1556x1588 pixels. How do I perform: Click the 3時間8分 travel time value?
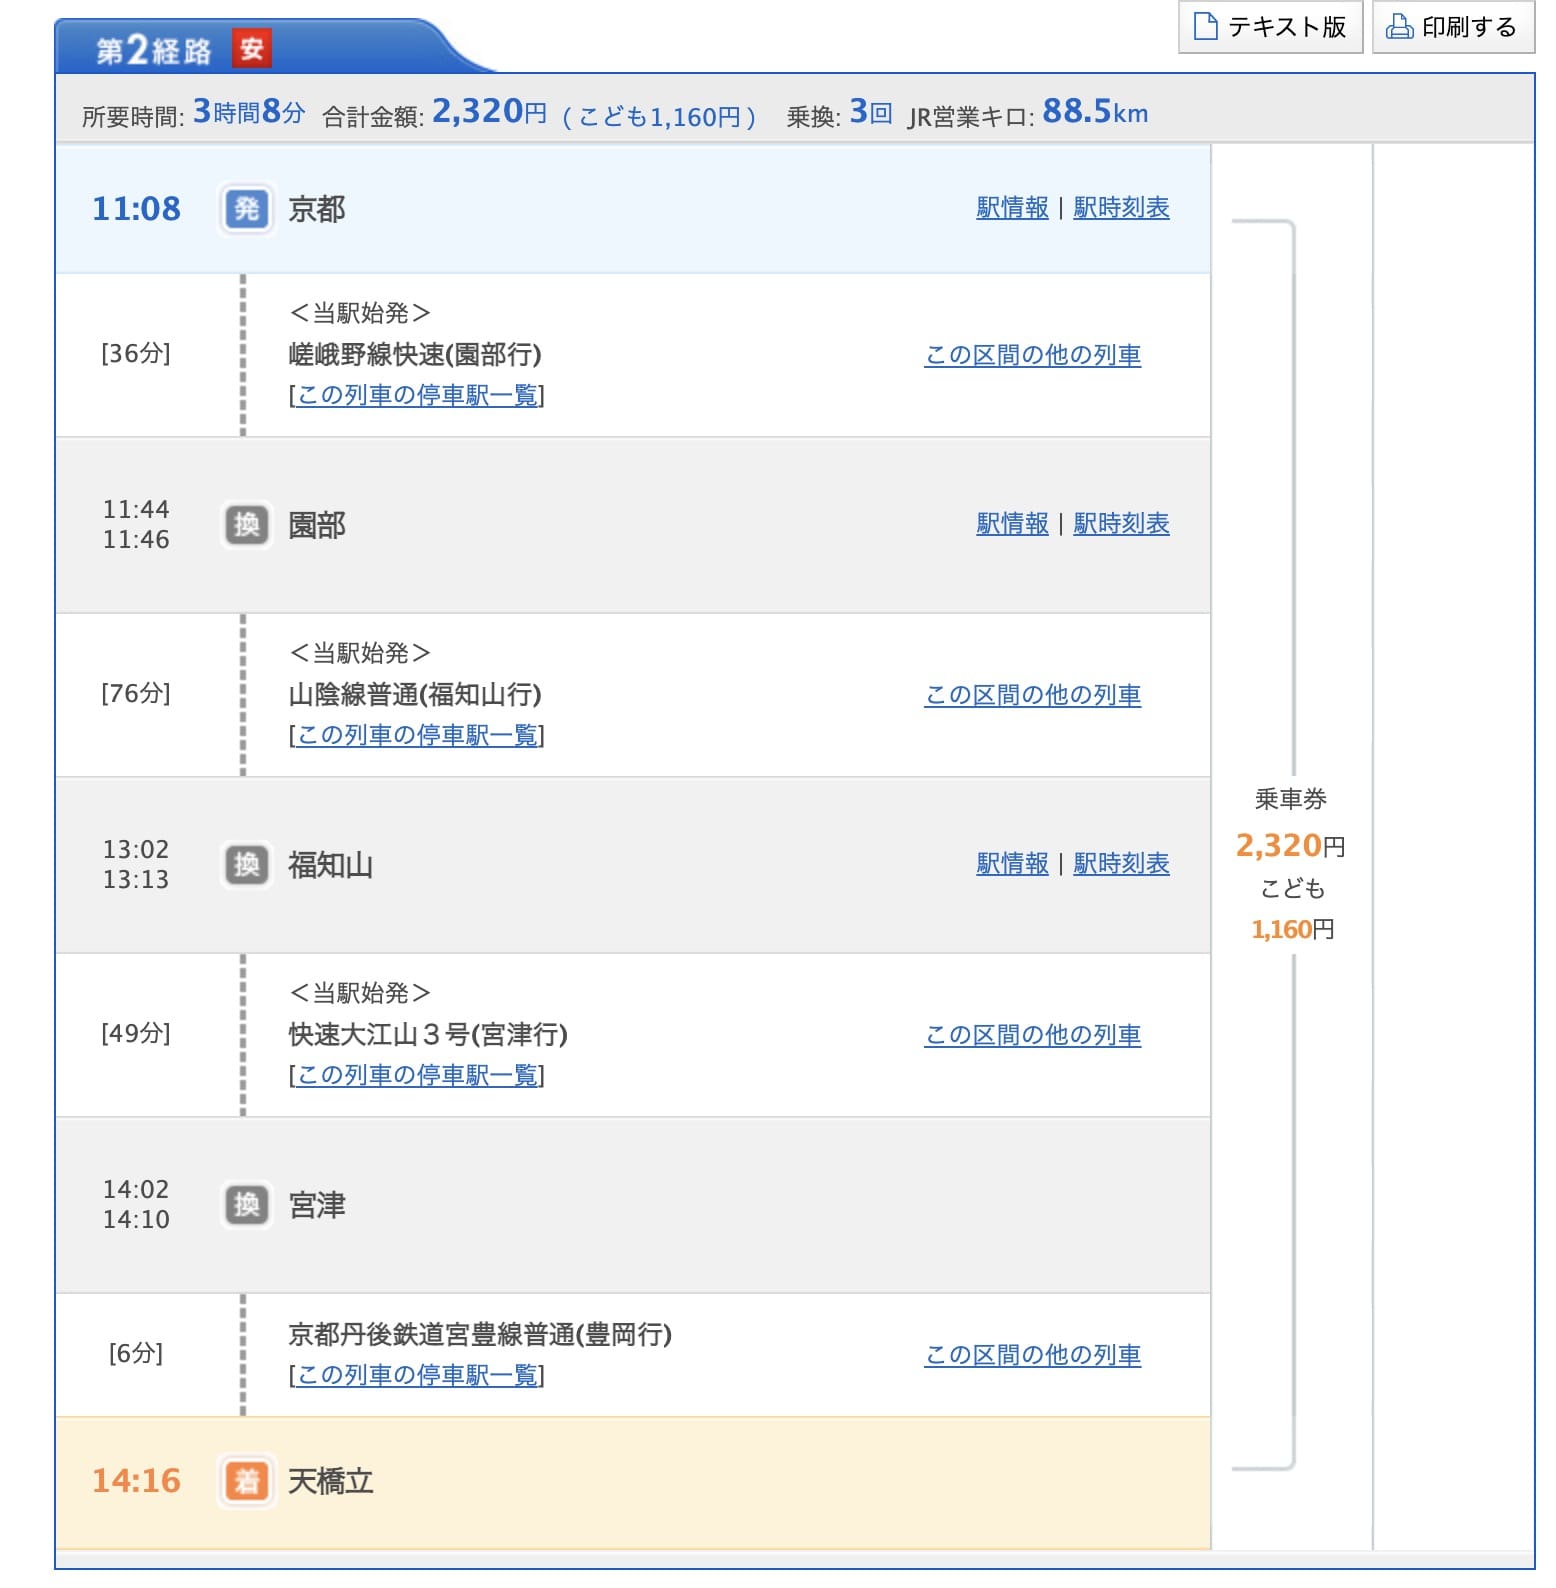pyautogui.click(x=249, y=112)
